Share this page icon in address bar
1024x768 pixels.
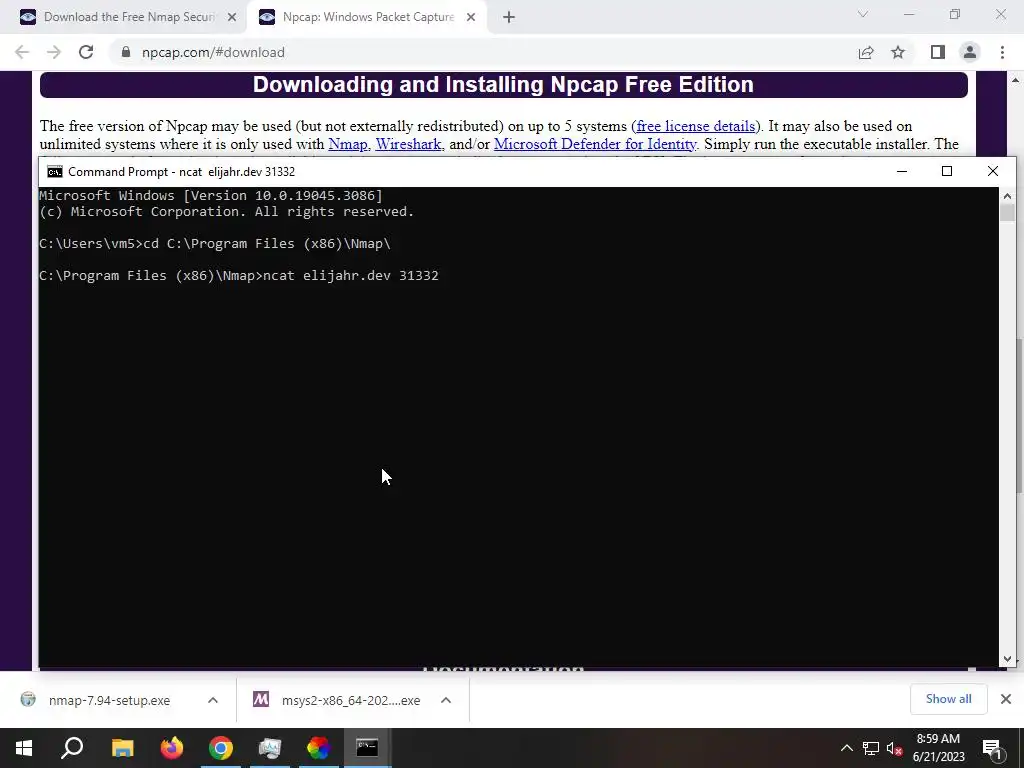[x=866, y=52]
